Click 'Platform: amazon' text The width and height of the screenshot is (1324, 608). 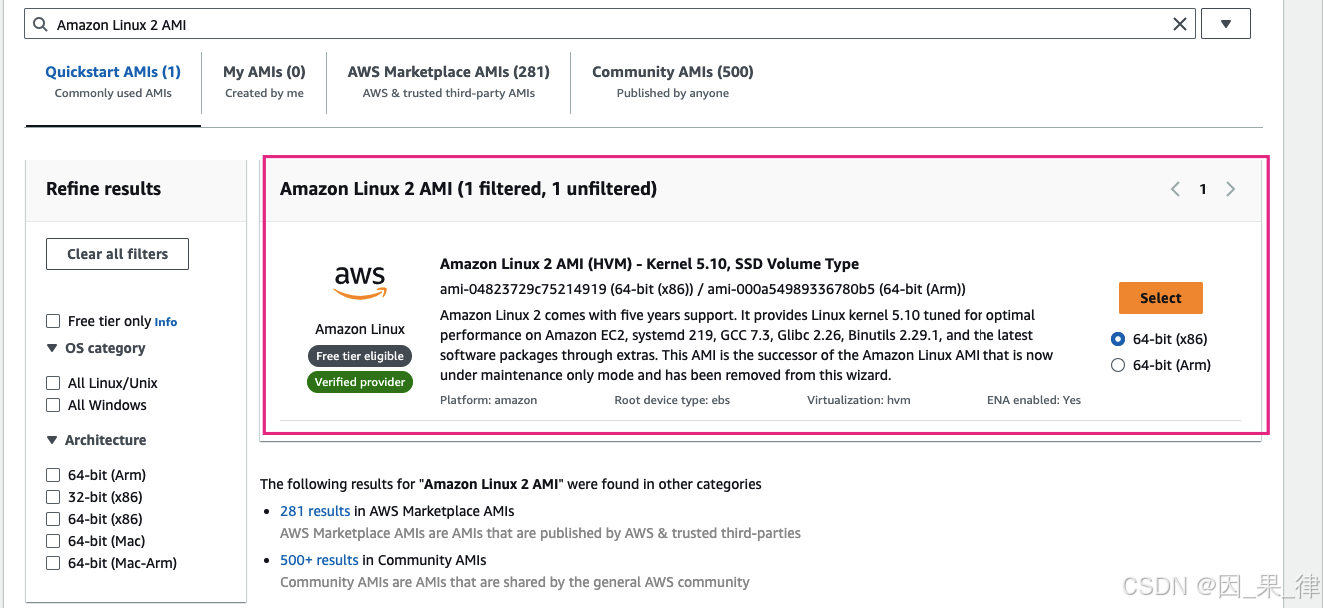[489, 400]
